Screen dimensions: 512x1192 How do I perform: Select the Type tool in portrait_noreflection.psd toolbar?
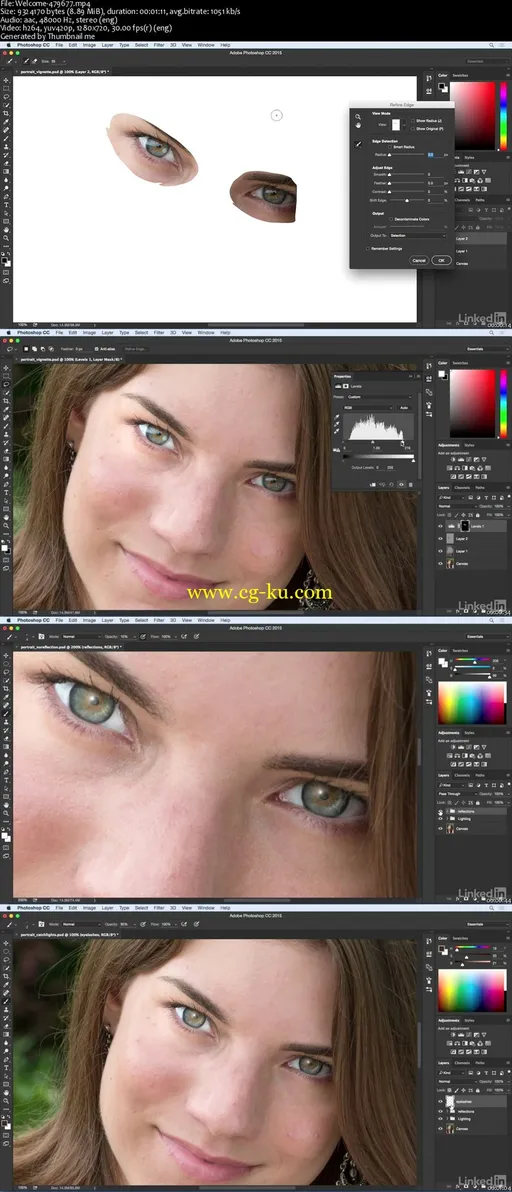tap(5, 779)
